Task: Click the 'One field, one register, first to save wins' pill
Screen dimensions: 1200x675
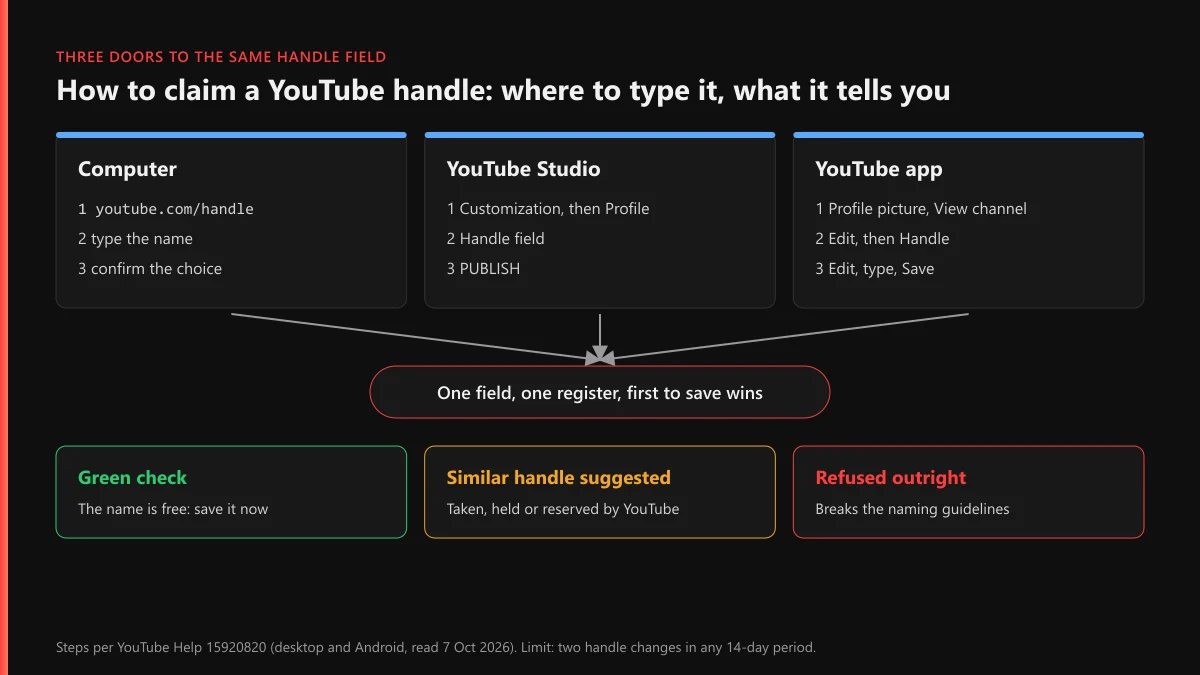Action: pyautogui.click(x=600, y=392)
